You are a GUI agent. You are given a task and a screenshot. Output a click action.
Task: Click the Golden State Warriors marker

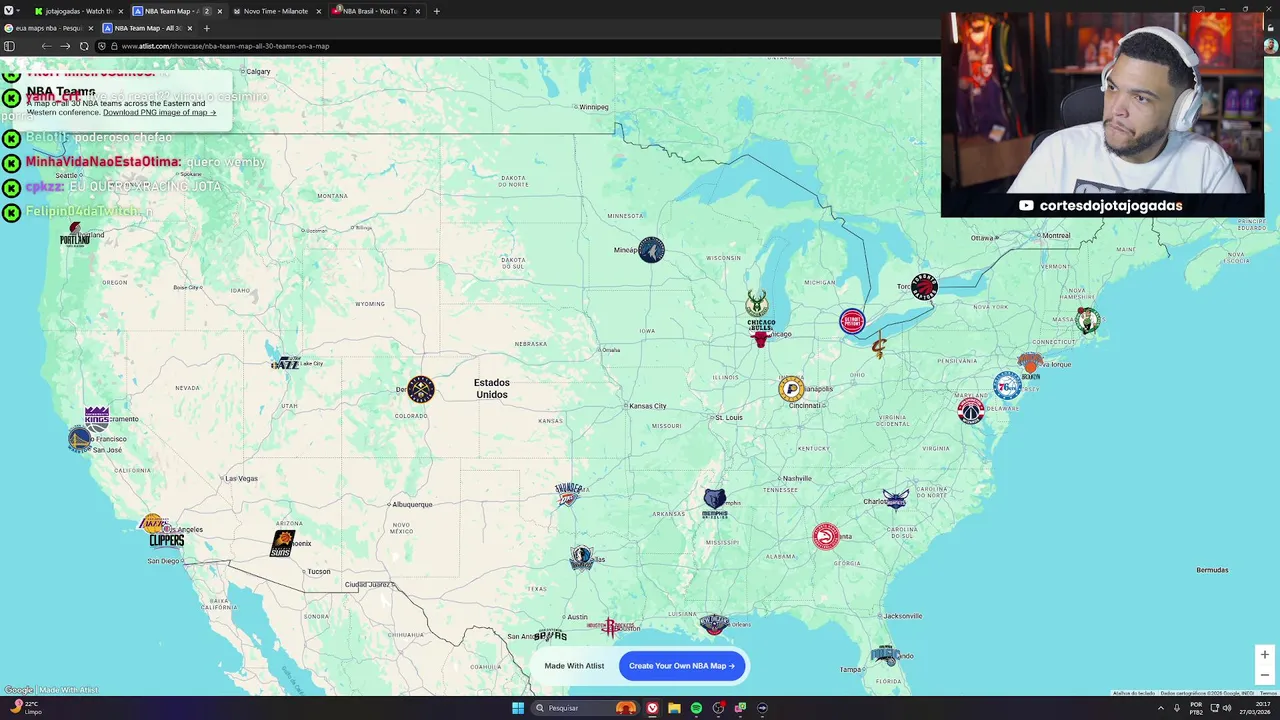pos(80,440)
